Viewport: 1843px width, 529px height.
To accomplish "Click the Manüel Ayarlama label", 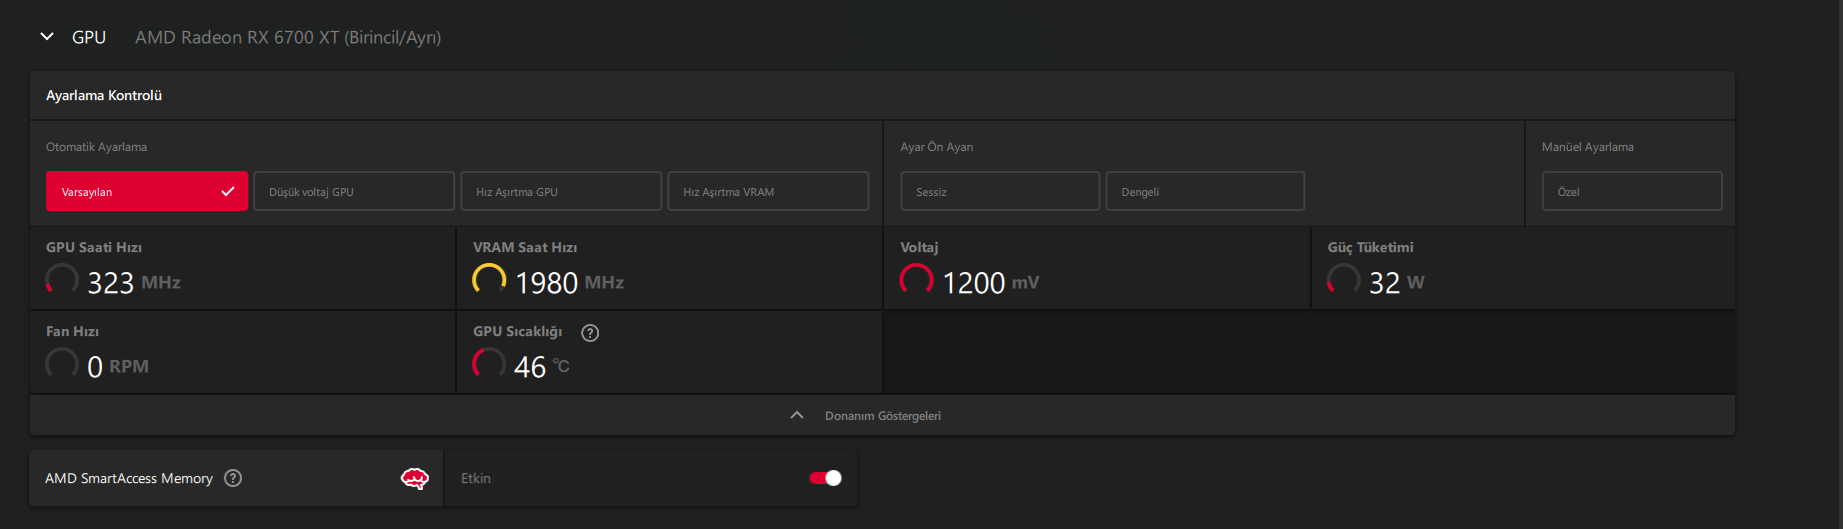I will (1588, 147).
